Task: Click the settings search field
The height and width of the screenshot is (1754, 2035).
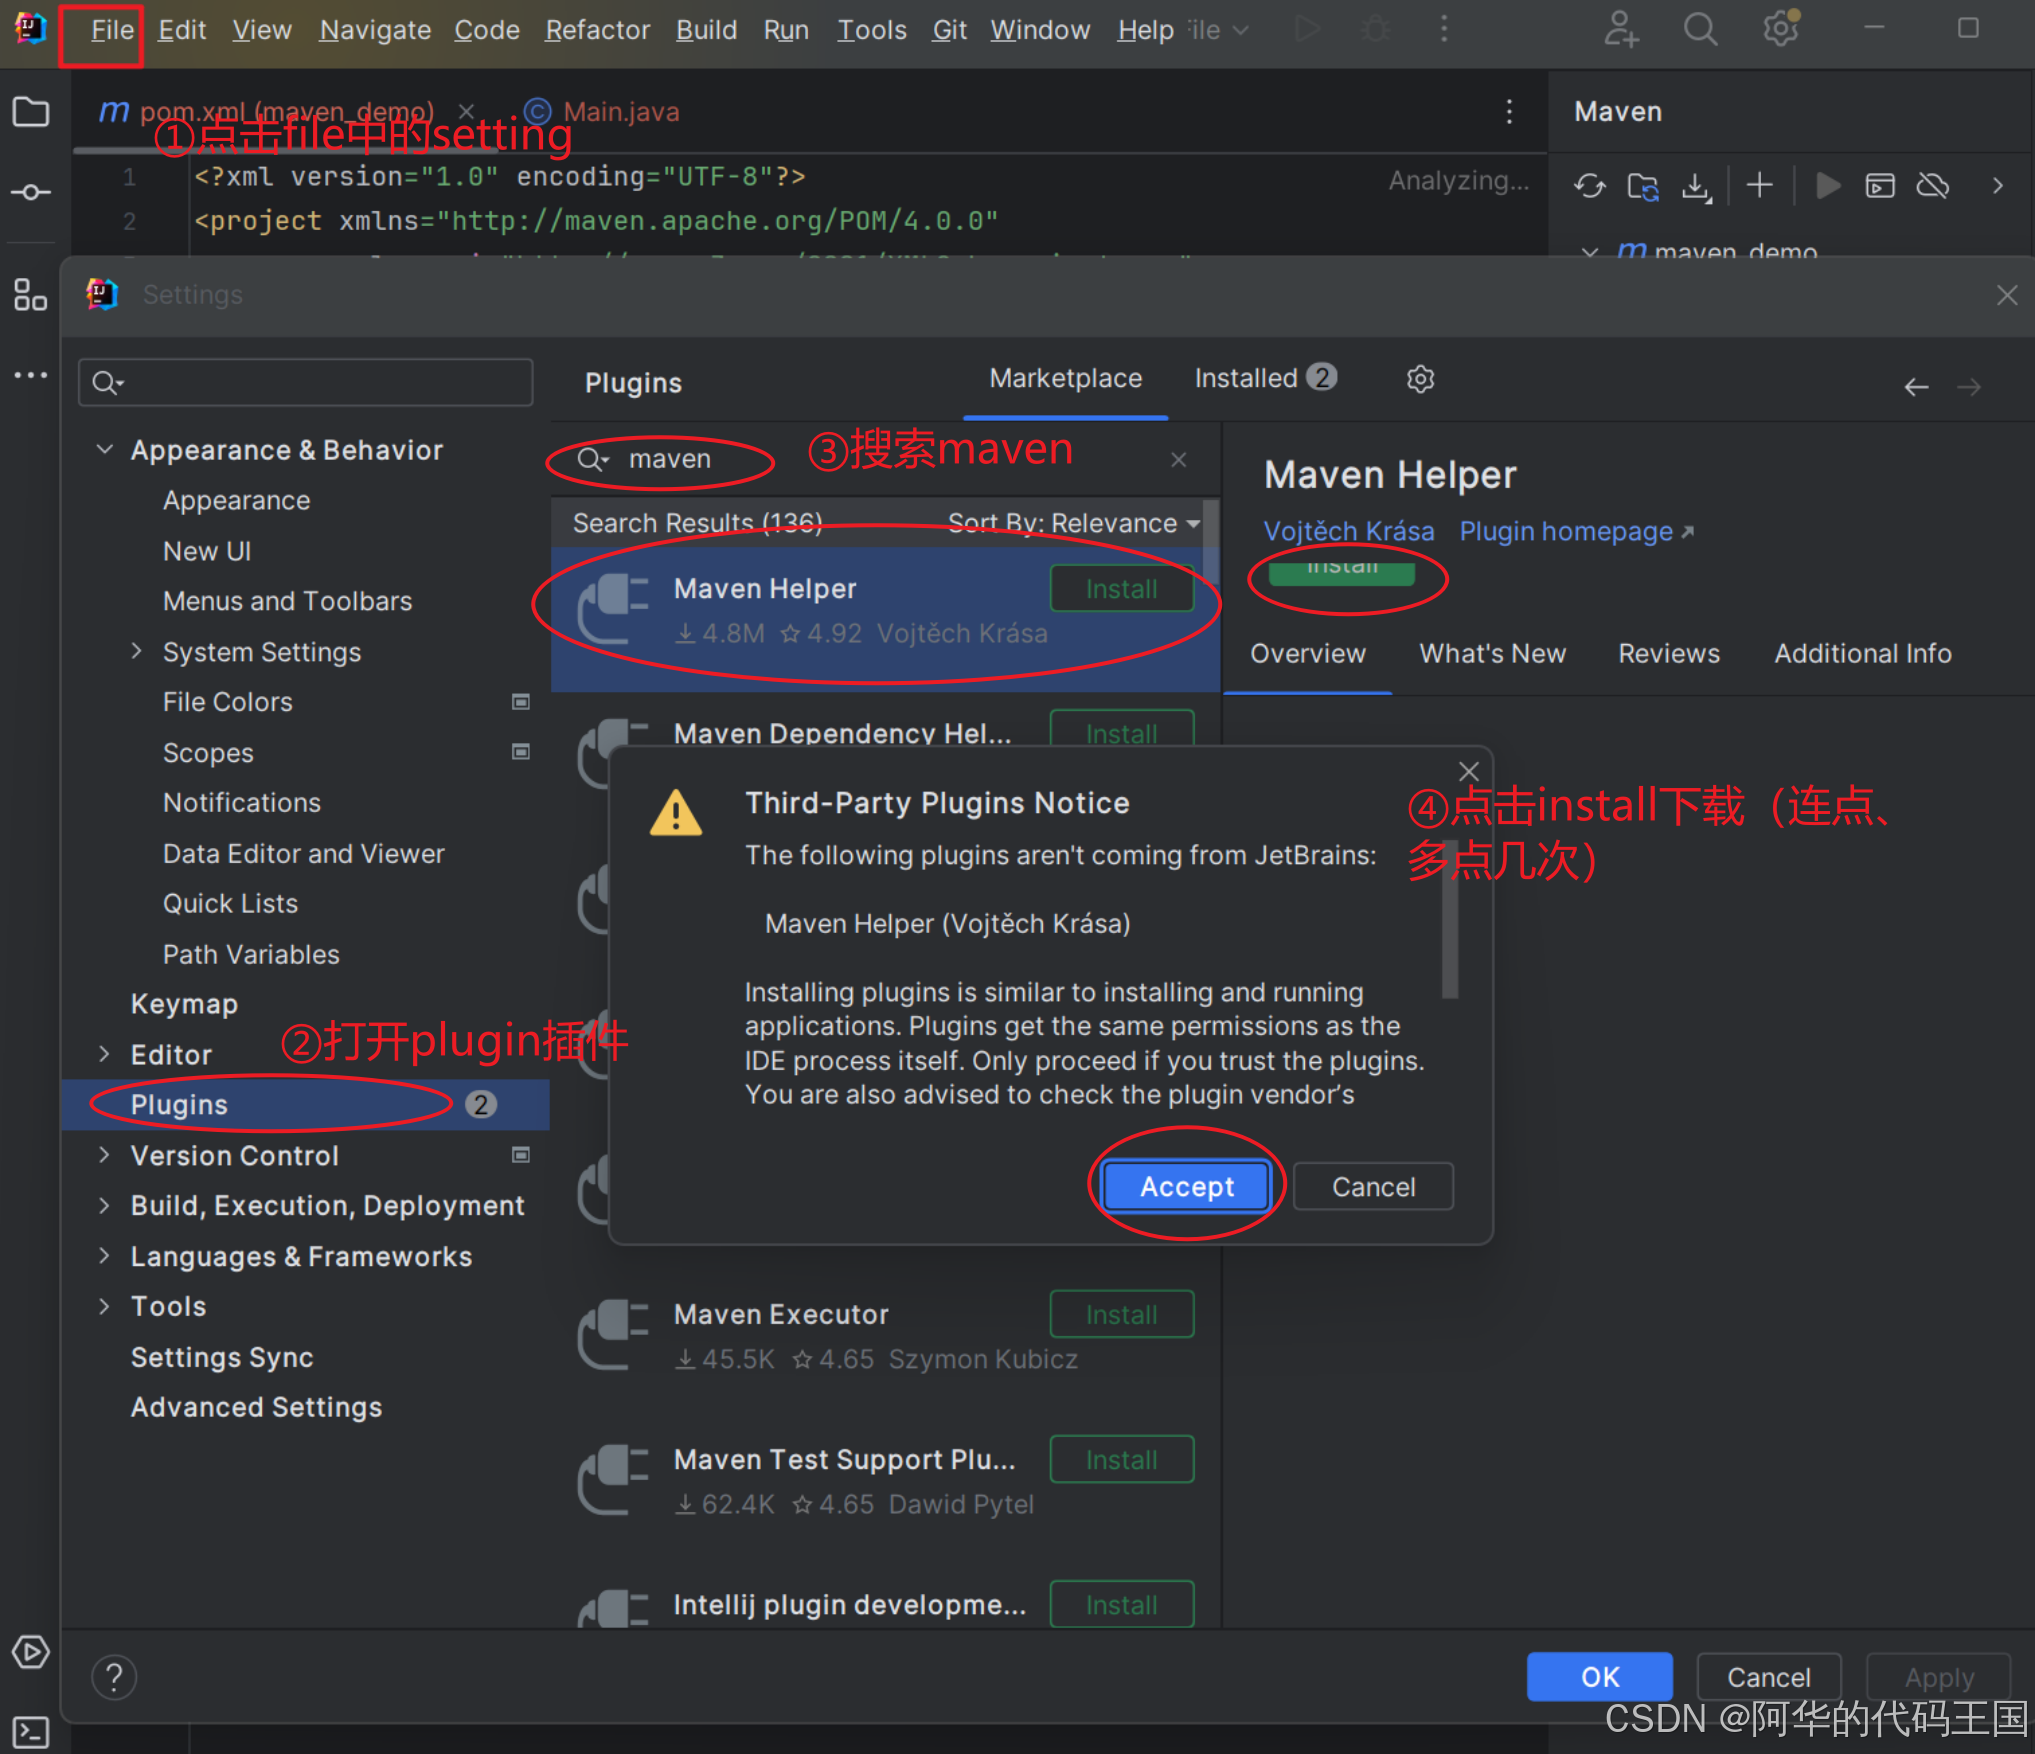Action: [x=306, y=383]
